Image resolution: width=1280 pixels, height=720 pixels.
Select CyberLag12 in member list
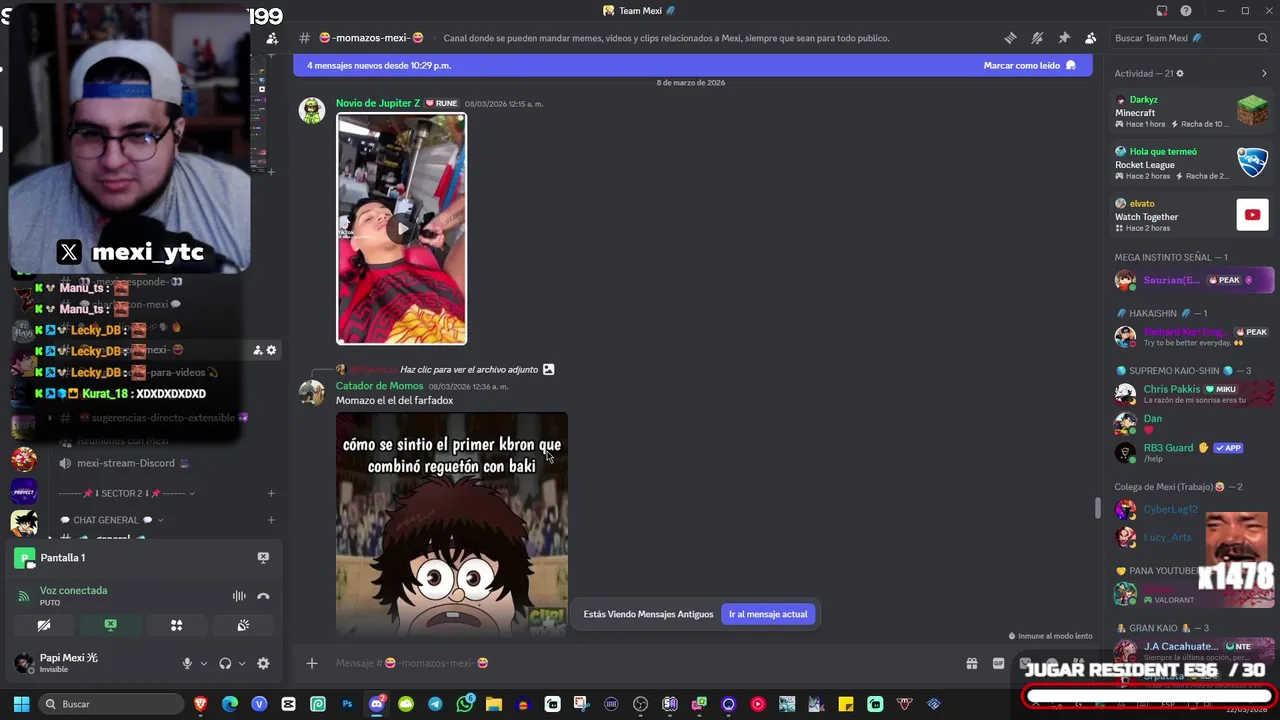coord(1191,510)
